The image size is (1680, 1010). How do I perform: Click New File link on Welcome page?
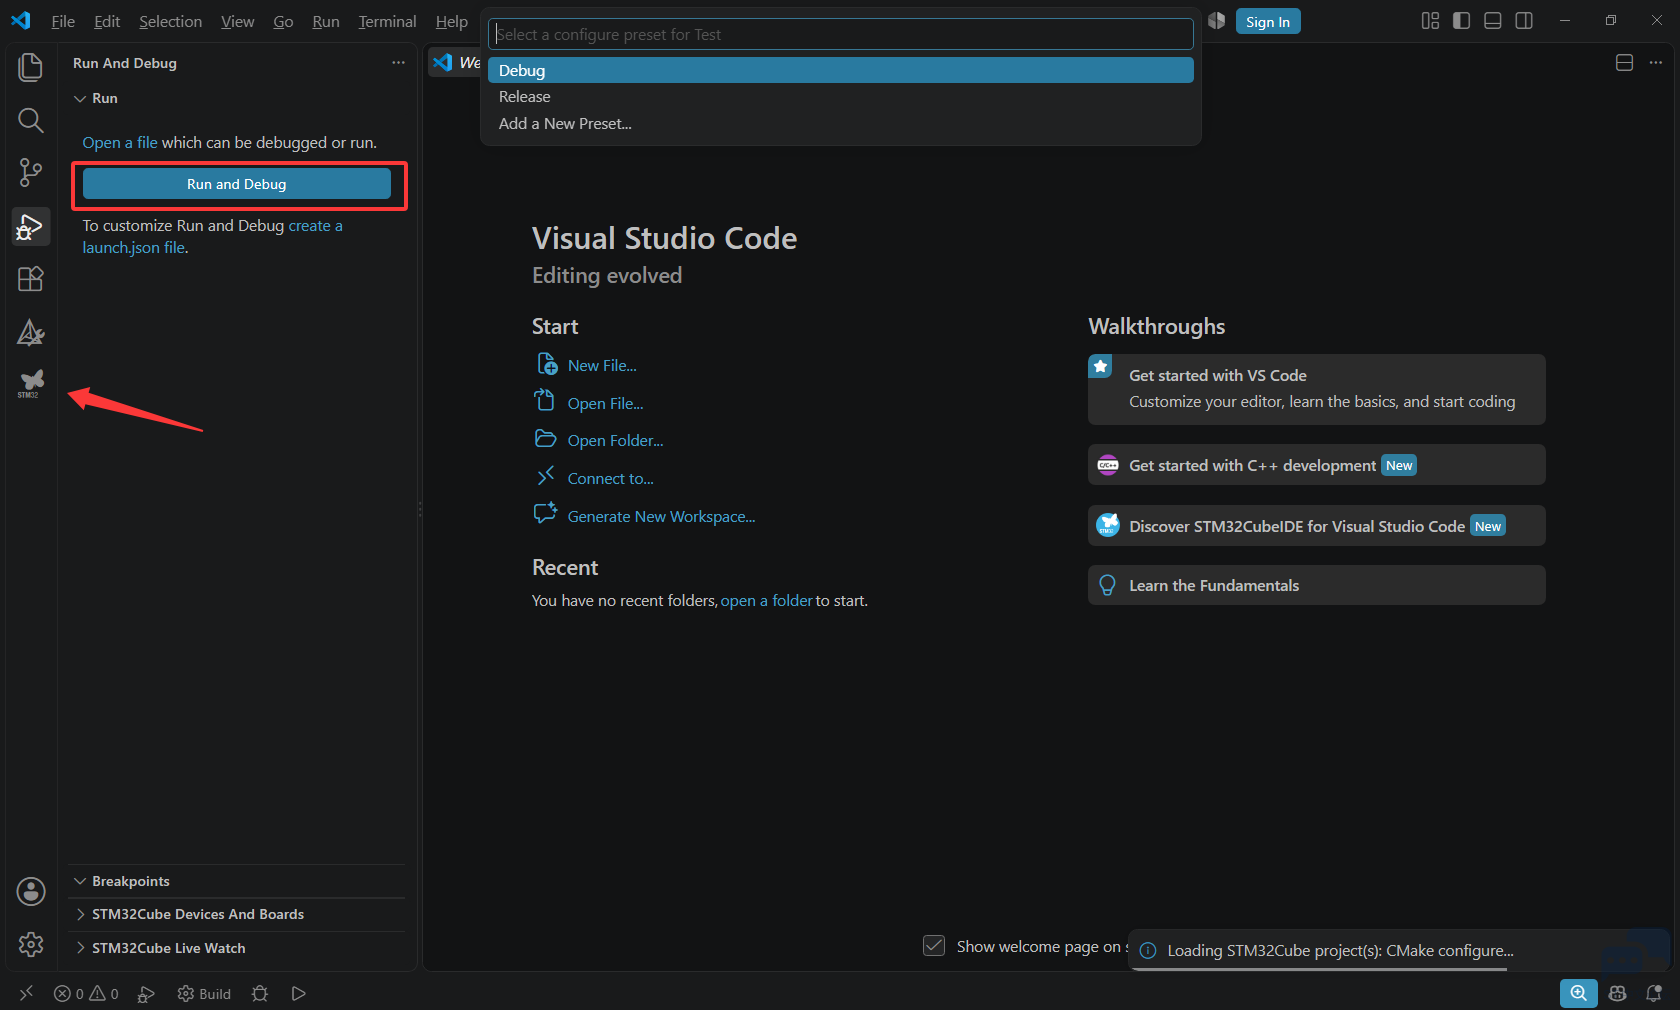tap(602, 366)
